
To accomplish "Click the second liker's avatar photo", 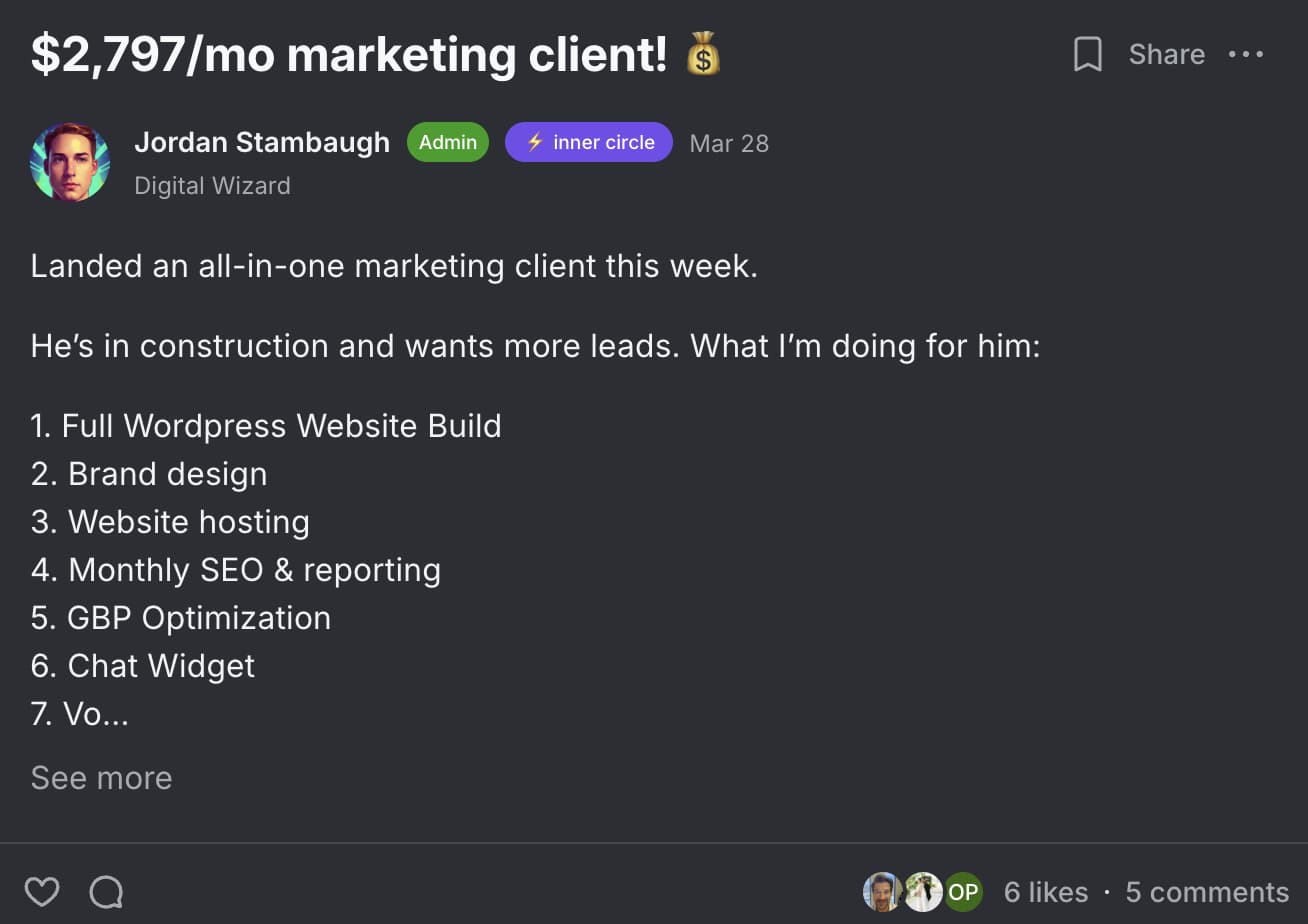I will (922, 891).
